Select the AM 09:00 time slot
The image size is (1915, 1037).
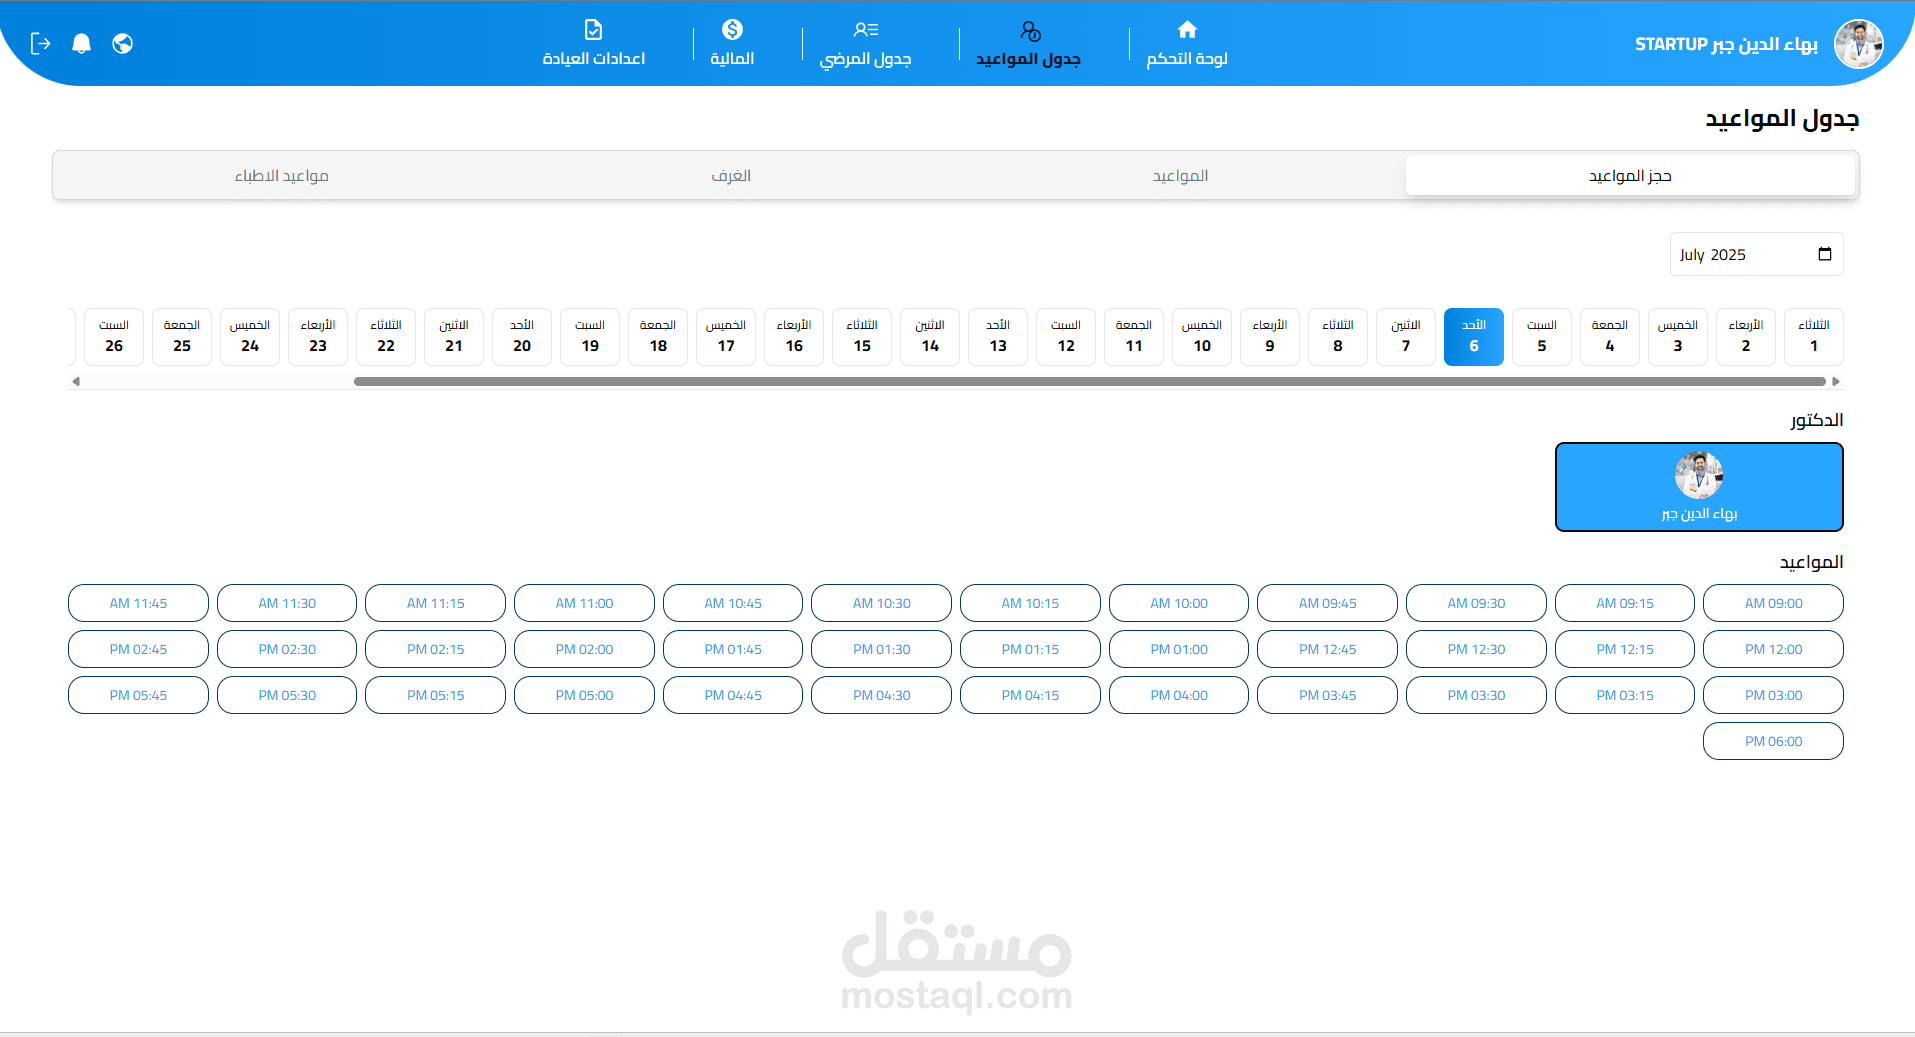click(x=1773, y=603)
